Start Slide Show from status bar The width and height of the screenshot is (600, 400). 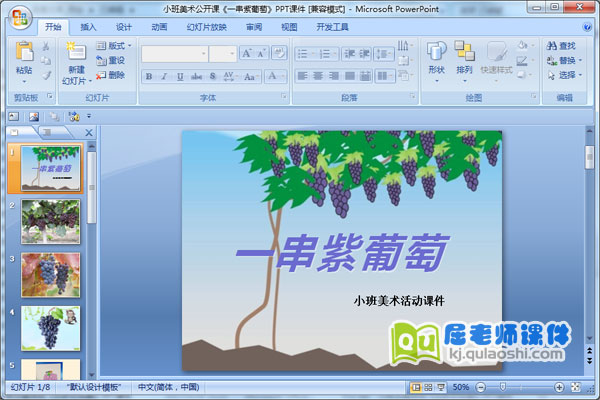click(441, 387)
